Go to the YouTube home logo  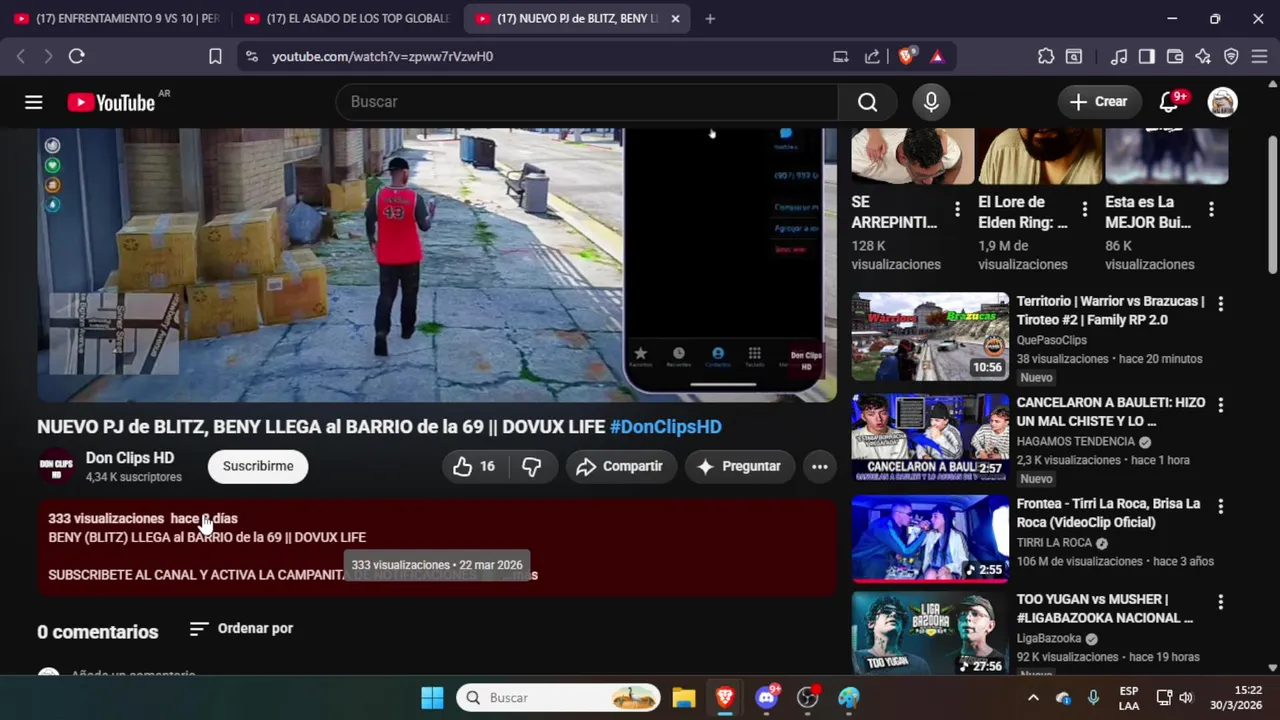[x=111, y=102]
